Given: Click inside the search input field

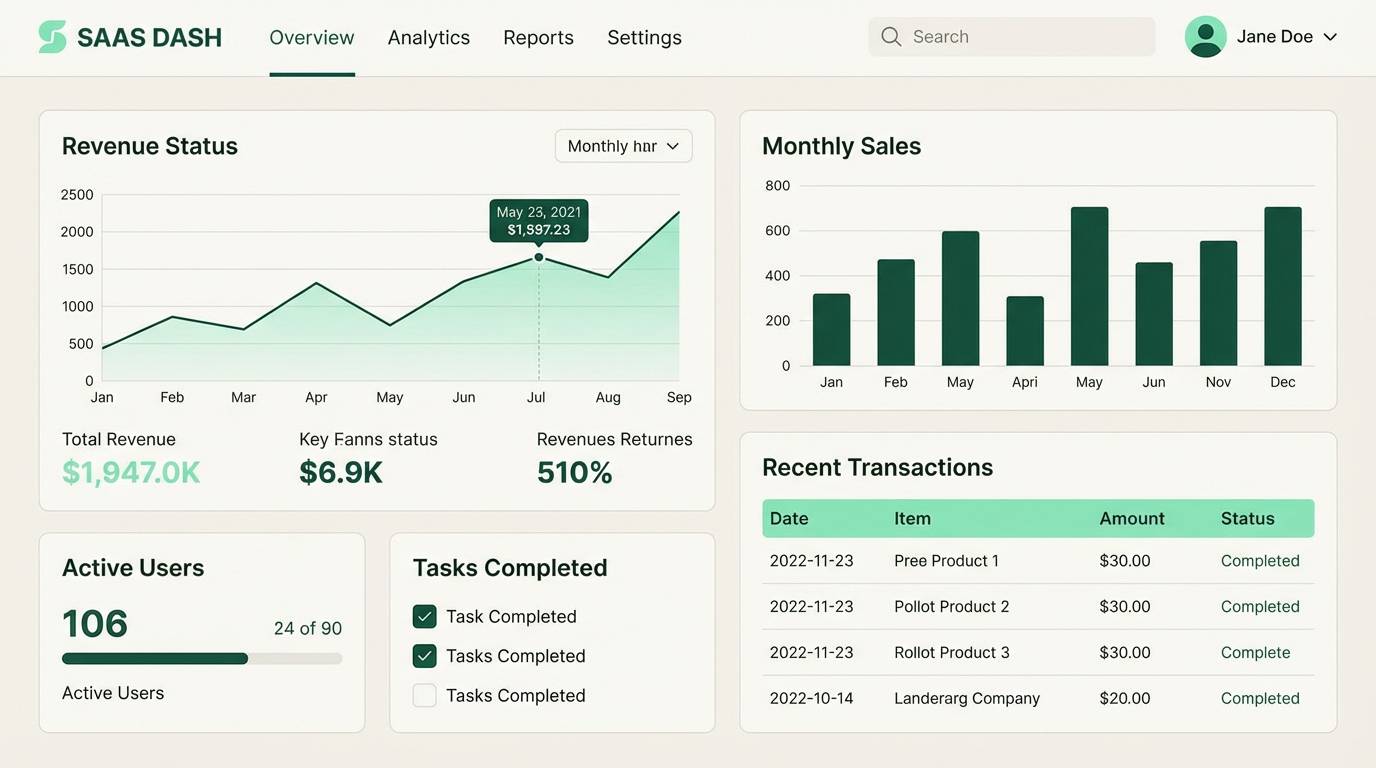Looking at the screenshot, I should click(1010, 36).
